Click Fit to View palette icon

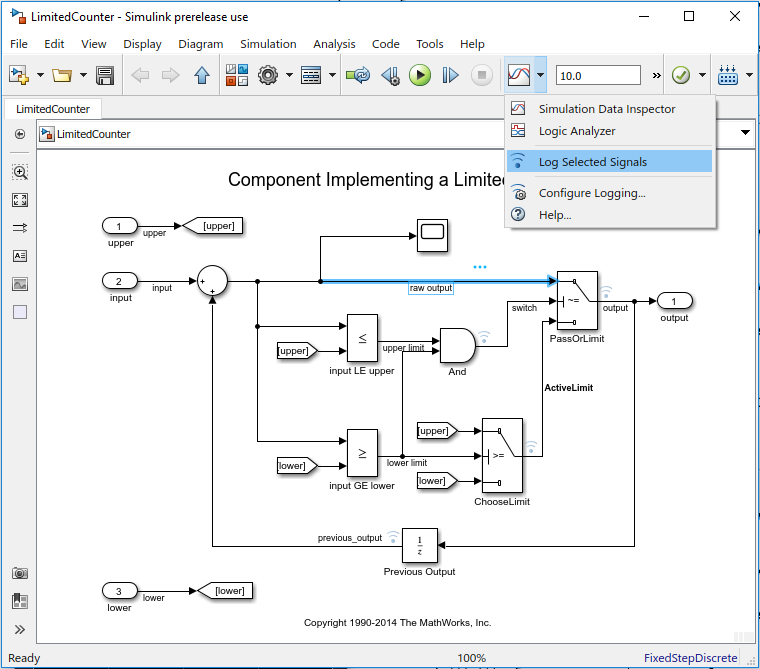point(20,200)
